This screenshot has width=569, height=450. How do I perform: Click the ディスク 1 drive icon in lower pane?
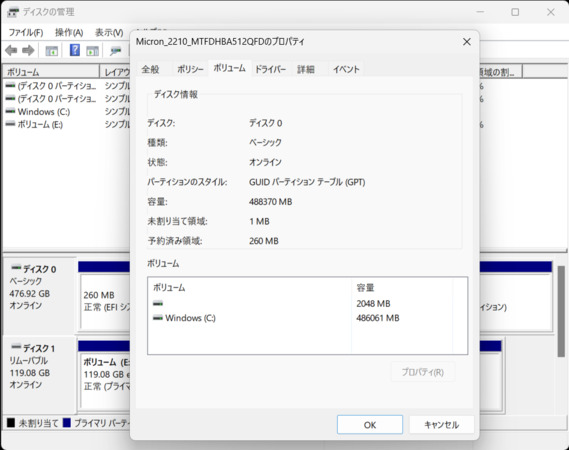[x=16, y=347]
